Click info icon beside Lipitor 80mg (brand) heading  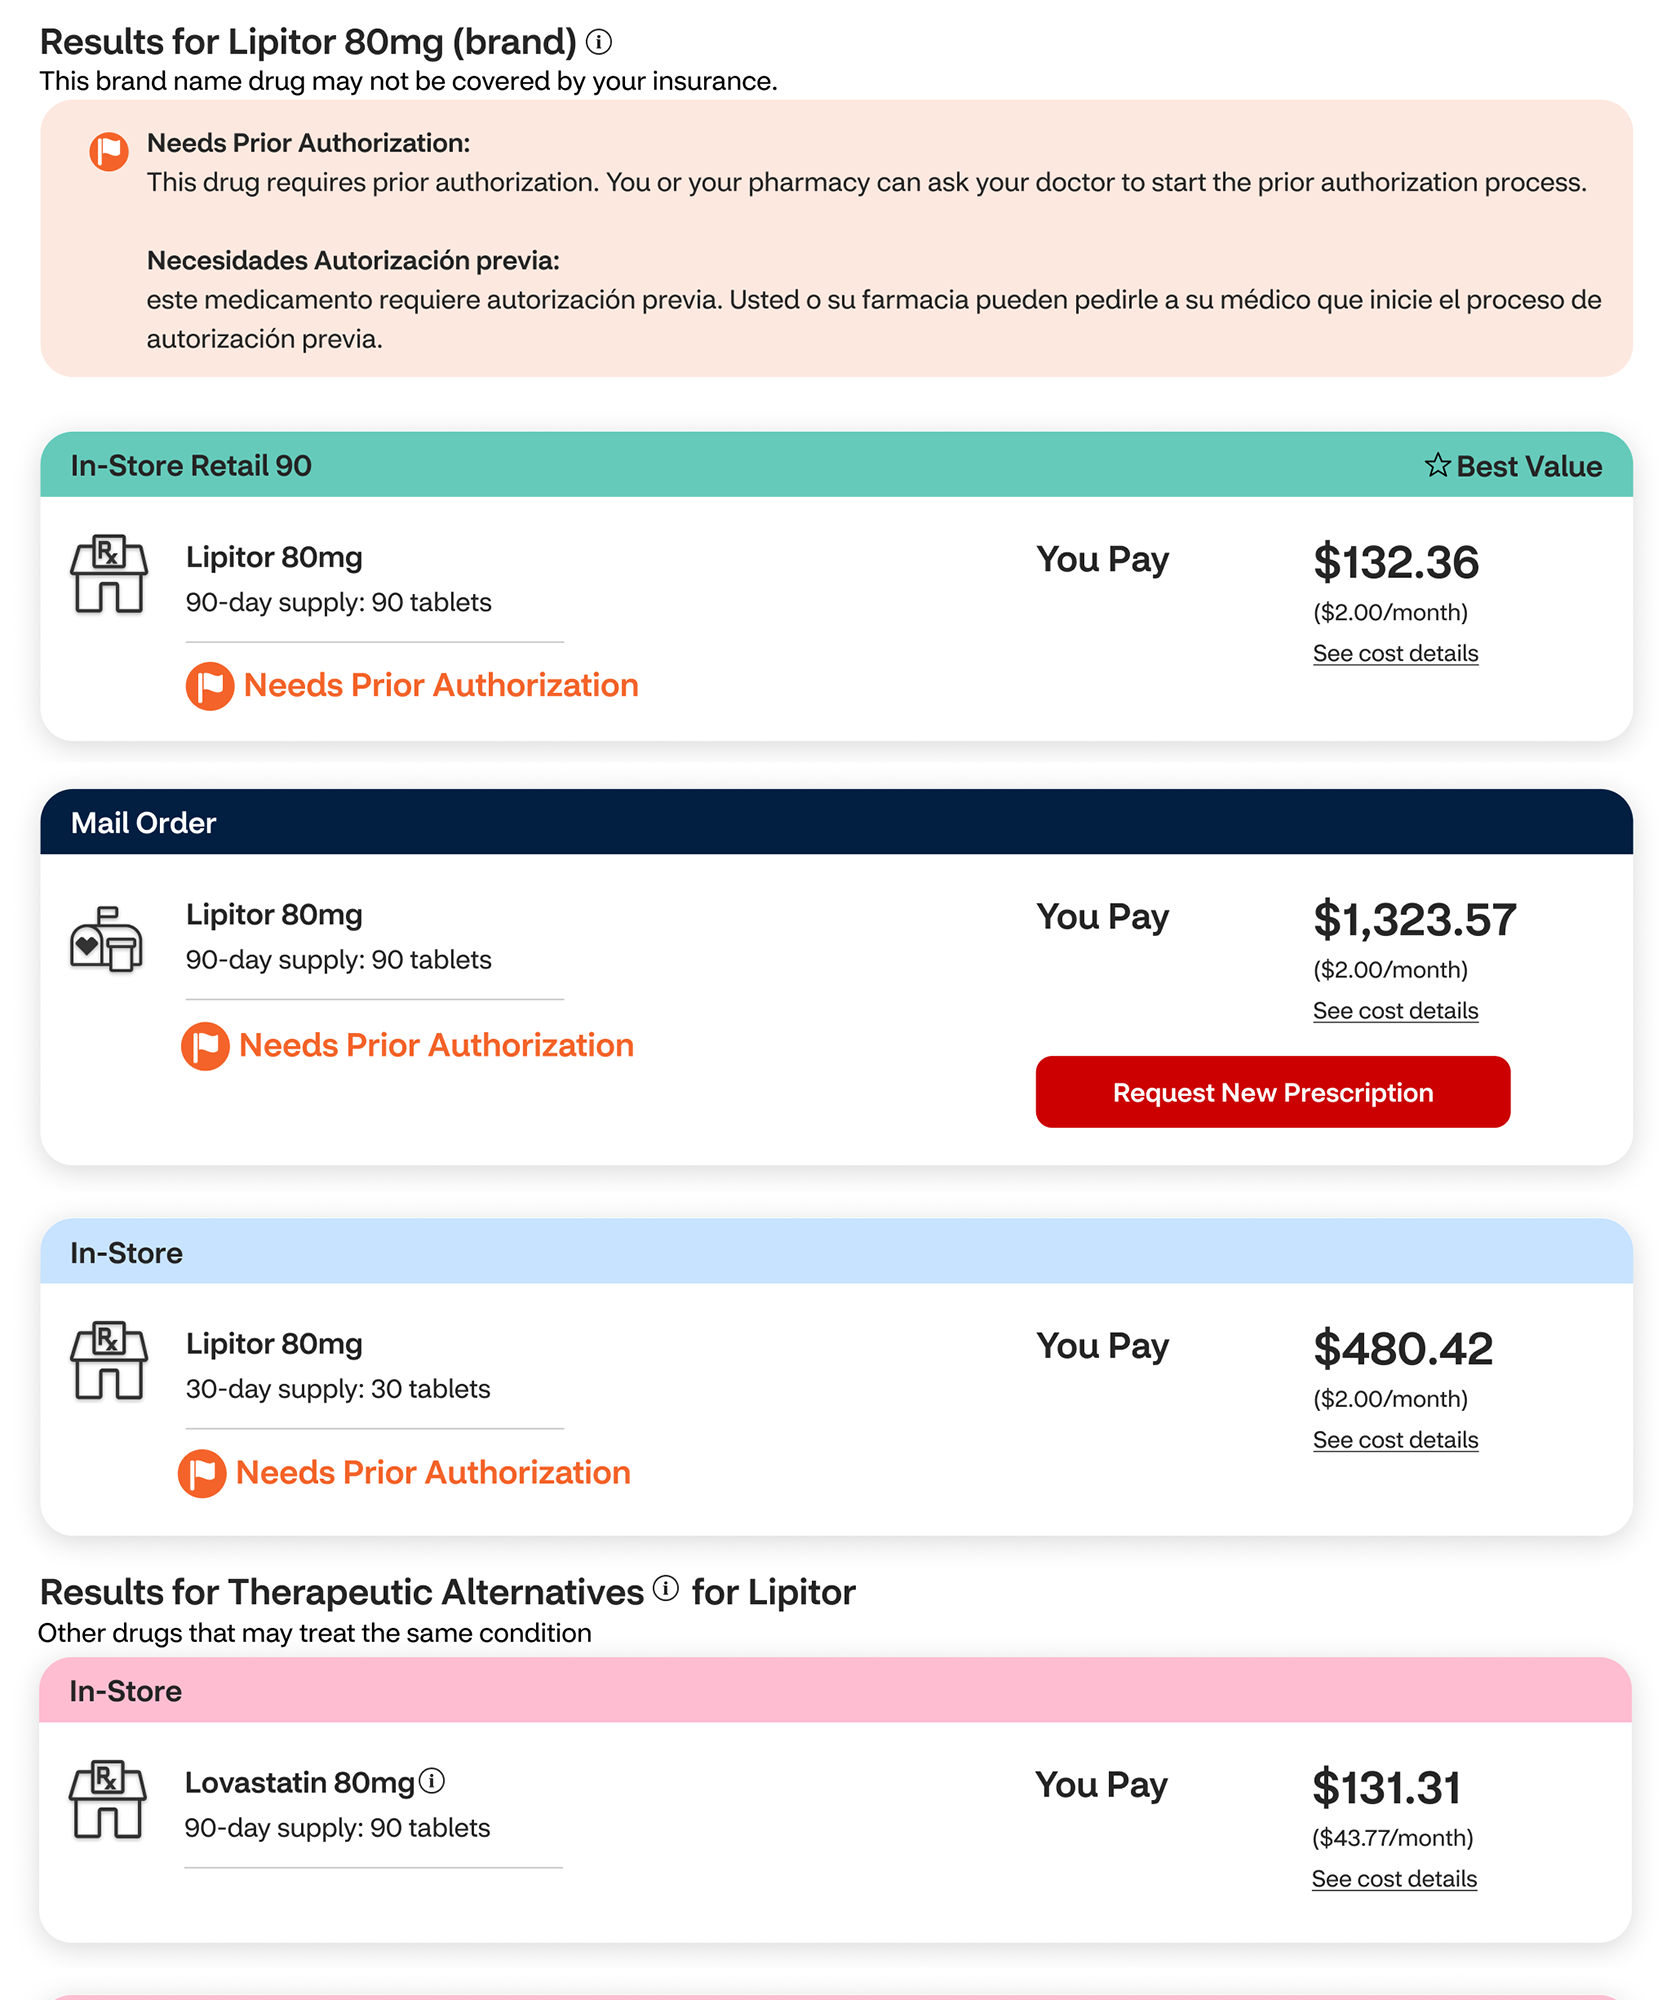(599, 42)
